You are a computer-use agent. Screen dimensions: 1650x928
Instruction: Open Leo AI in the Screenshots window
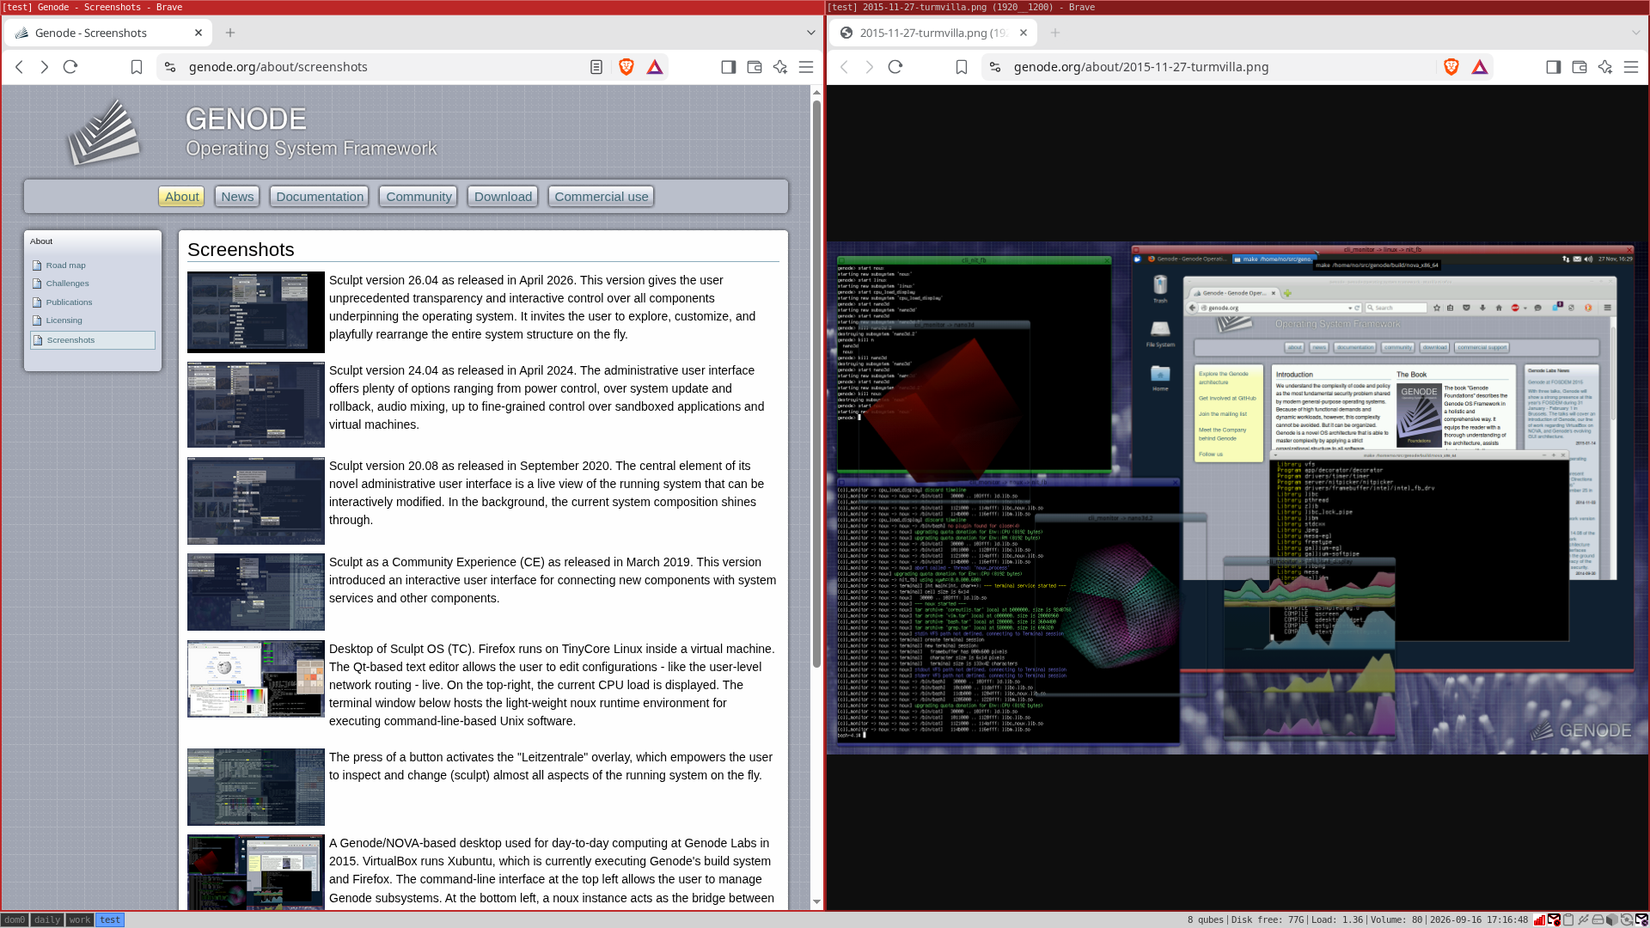click(x=780, y=67)
